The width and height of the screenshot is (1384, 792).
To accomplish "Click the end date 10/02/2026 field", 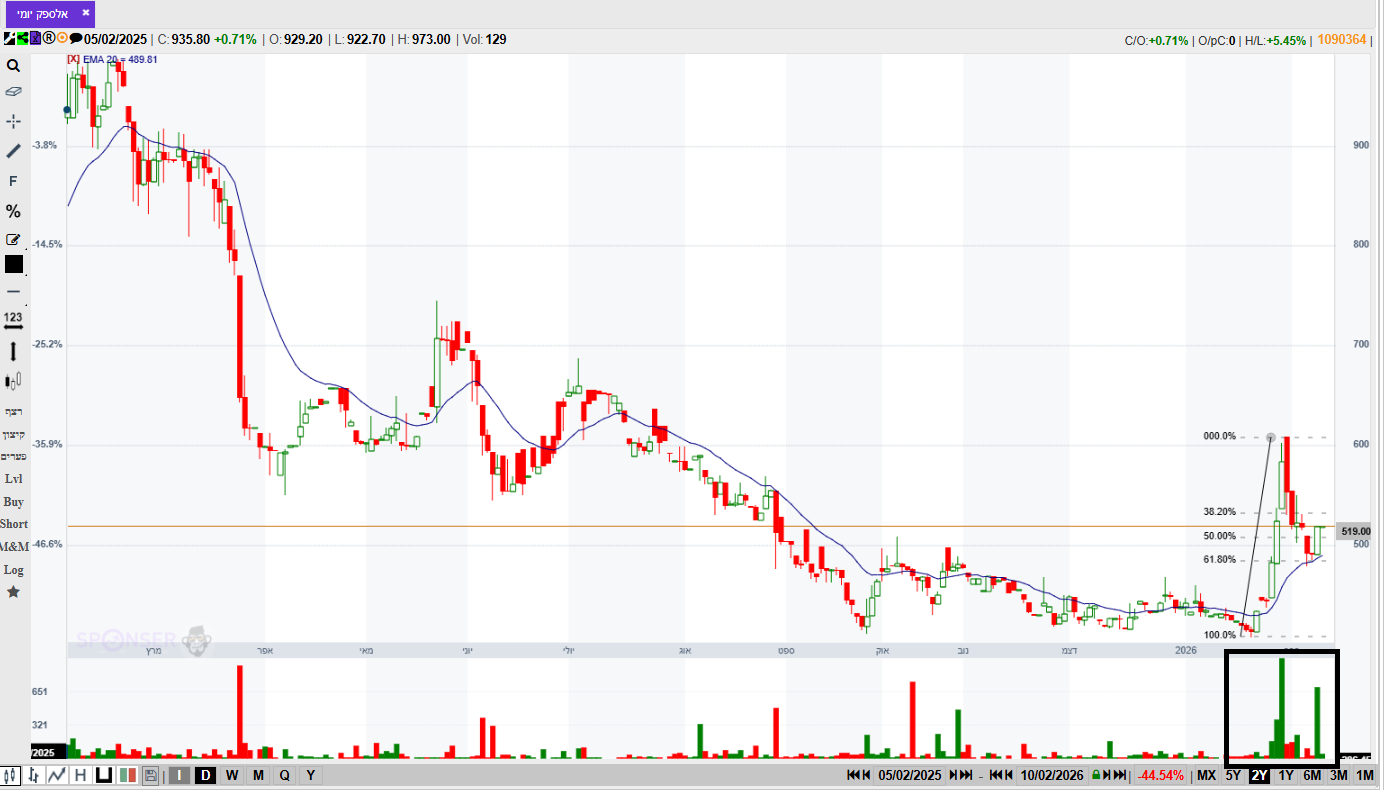I will 1052,775.
